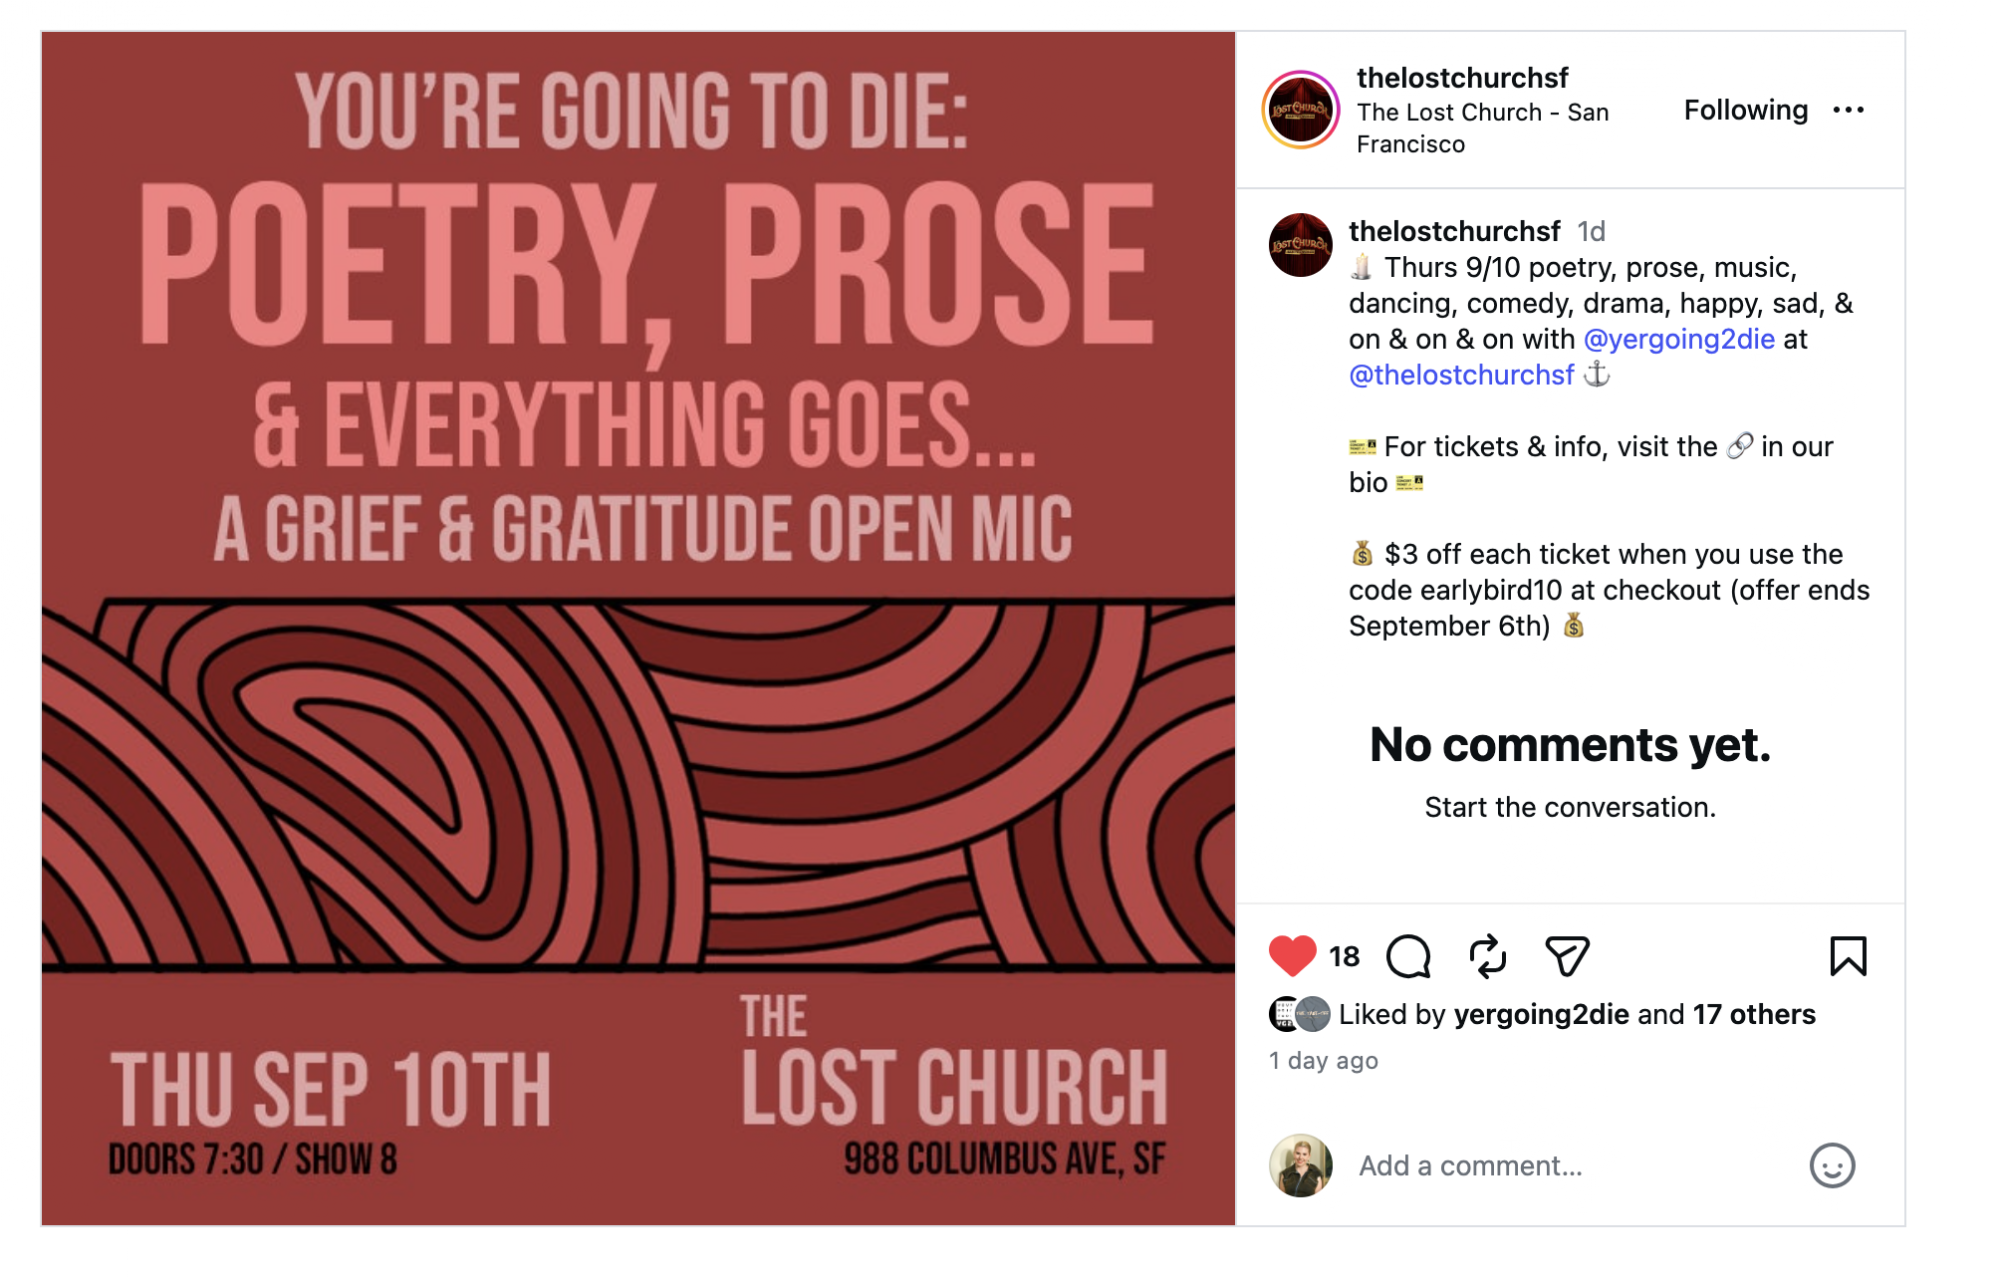This screenshot has width=2000, height=1285.
Task: Open the emoji picker smiley icon
Action: click(1832, 1165)
